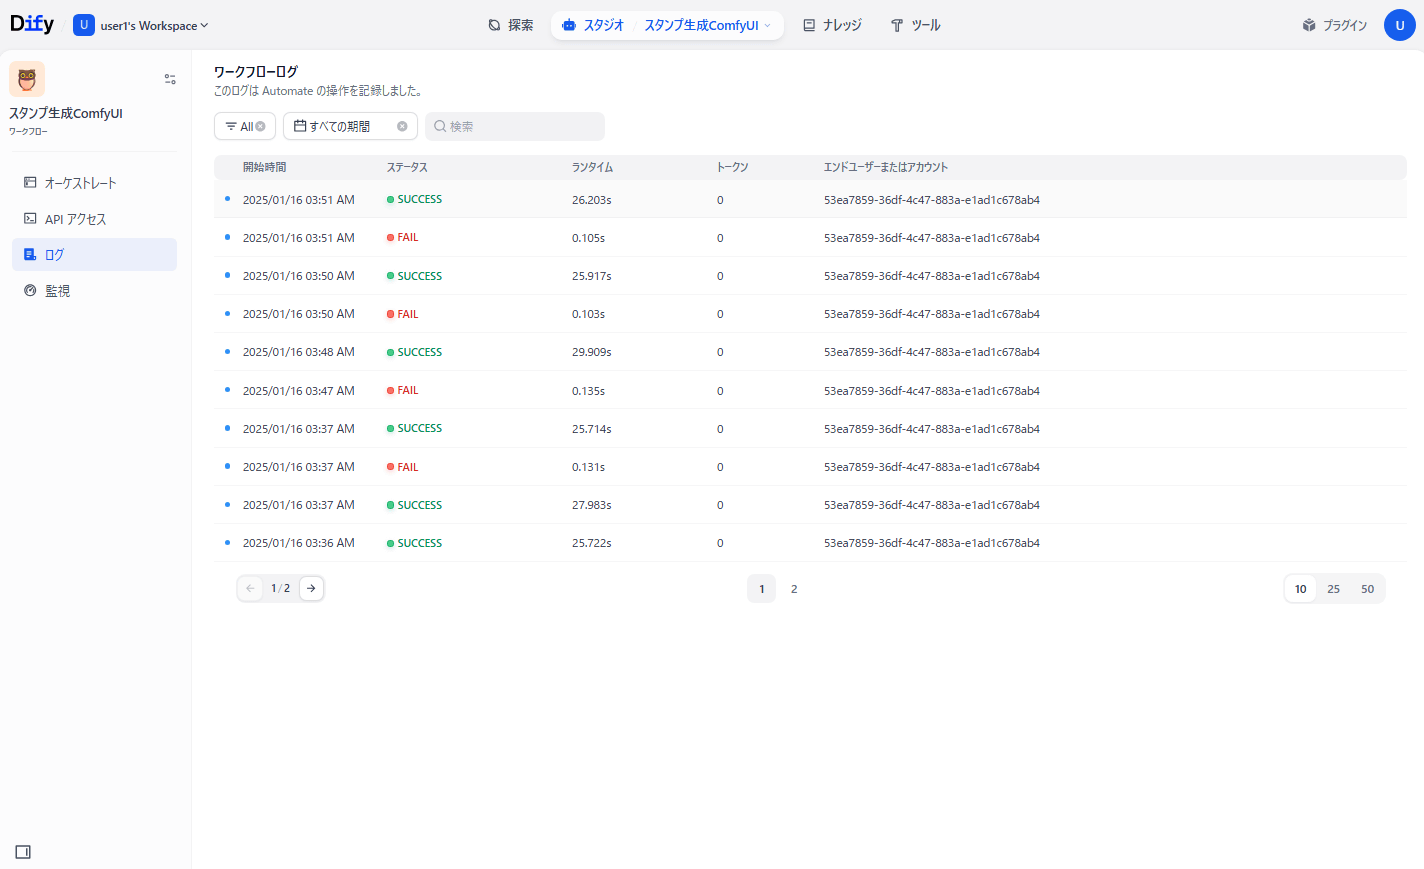Open the すべての期間 period dropdown
The height and width of the screenshot is (869, 1424).
340,127
